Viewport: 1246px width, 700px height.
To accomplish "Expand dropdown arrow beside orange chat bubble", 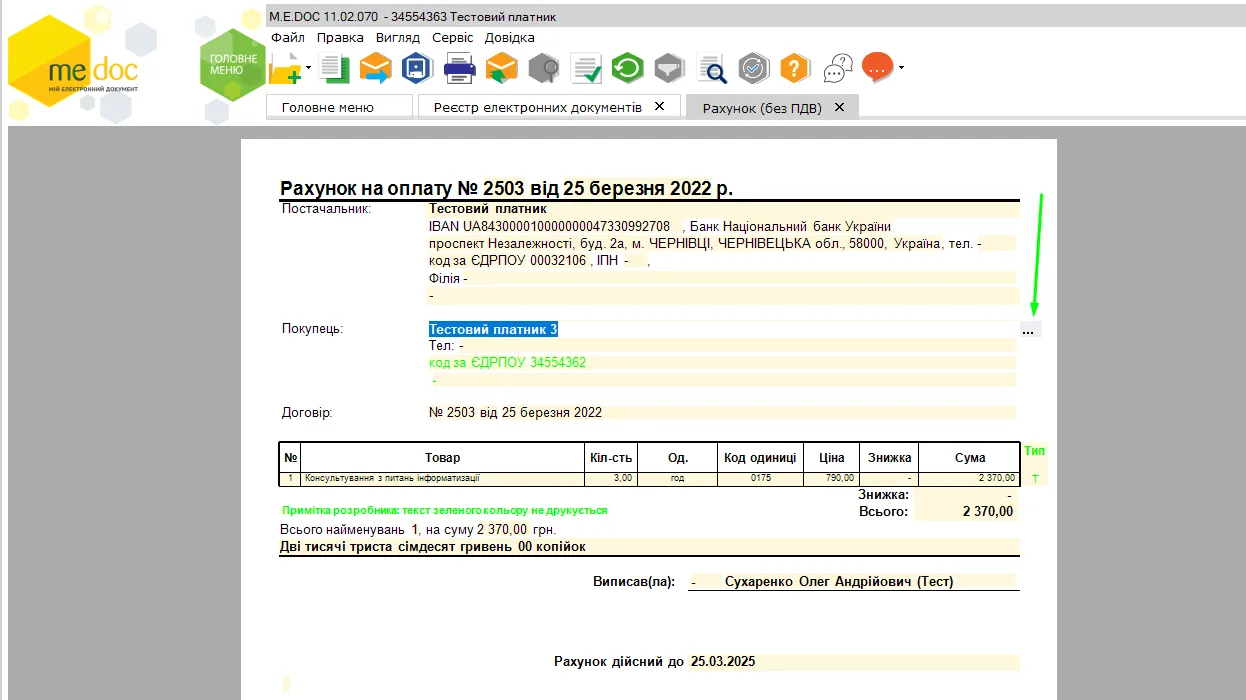I will click(901, 68).
